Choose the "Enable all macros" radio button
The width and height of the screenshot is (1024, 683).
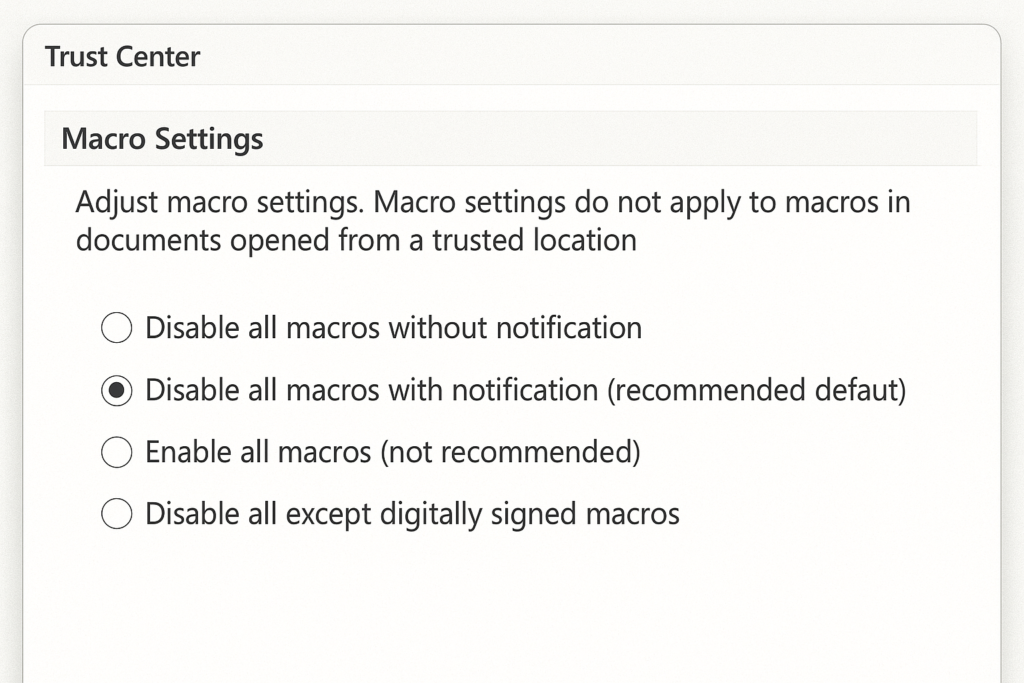coord(117,453)
